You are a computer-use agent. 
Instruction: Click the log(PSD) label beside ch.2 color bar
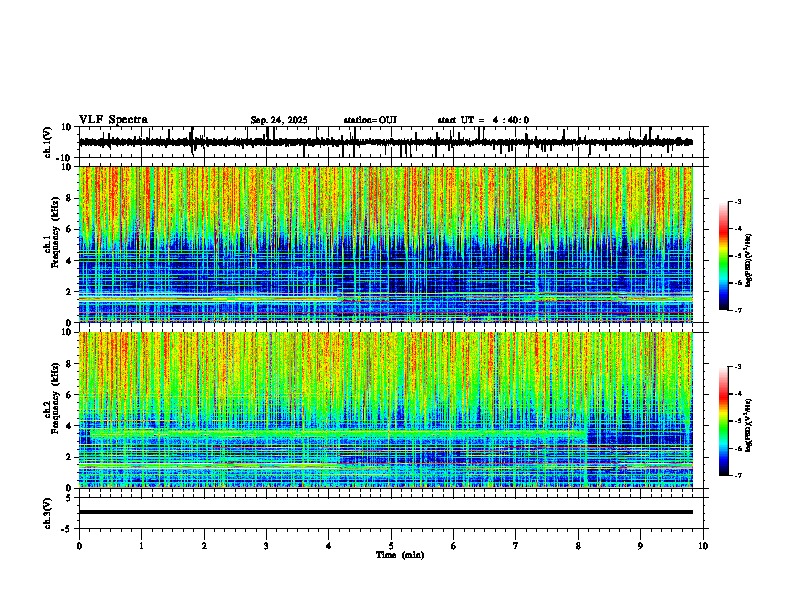749,425
